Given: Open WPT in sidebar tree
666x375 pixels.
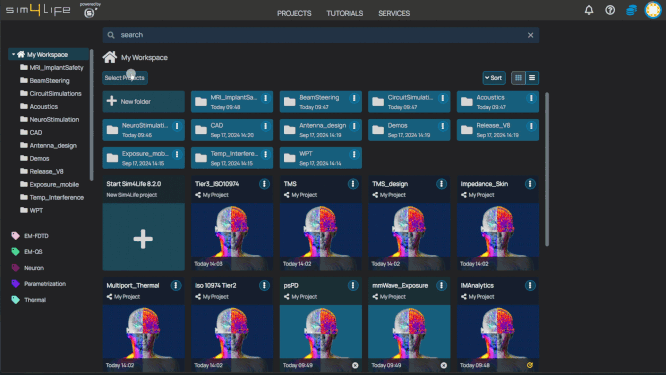Looking at the screenshot, I should 31,210.
